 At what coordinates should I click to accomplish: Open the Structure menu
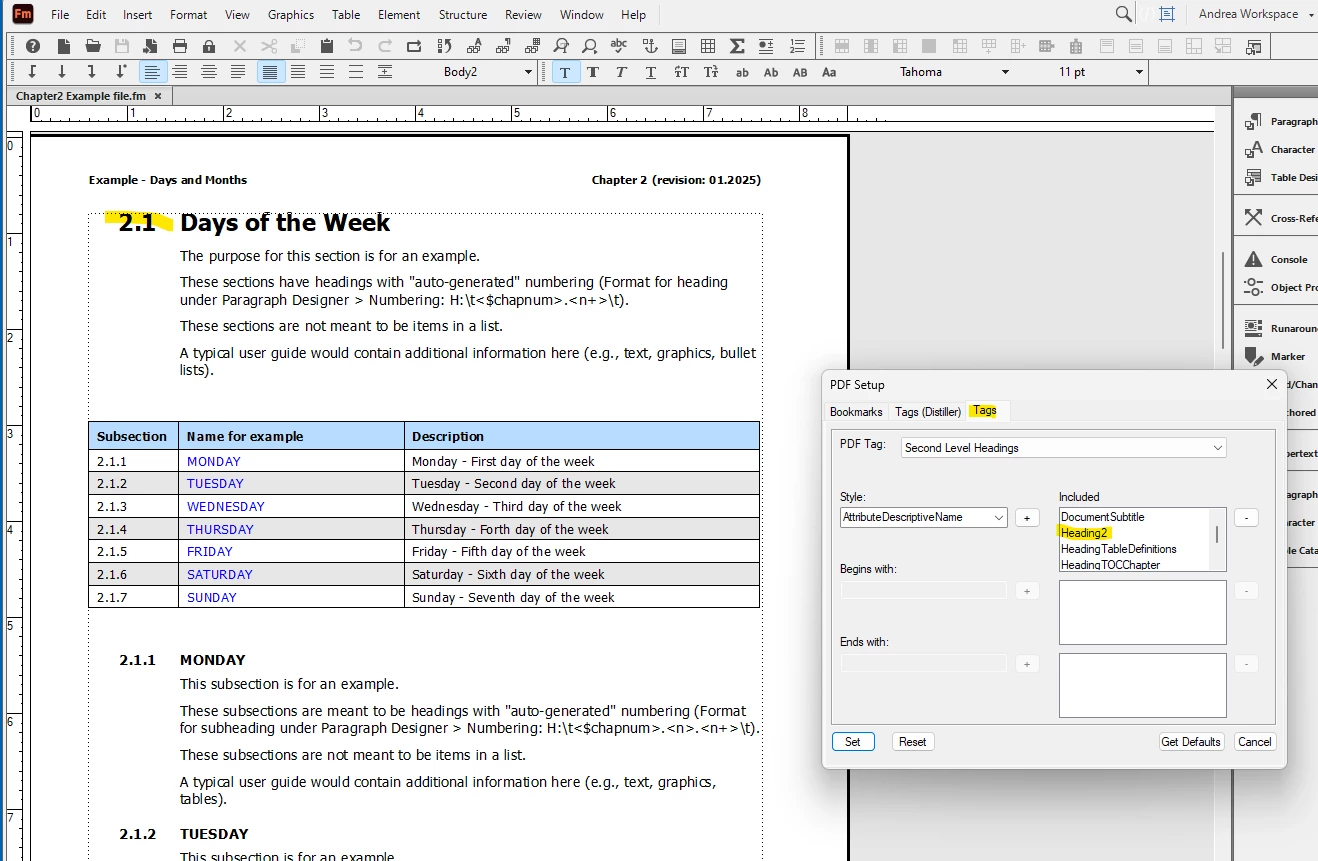point(463,15)
